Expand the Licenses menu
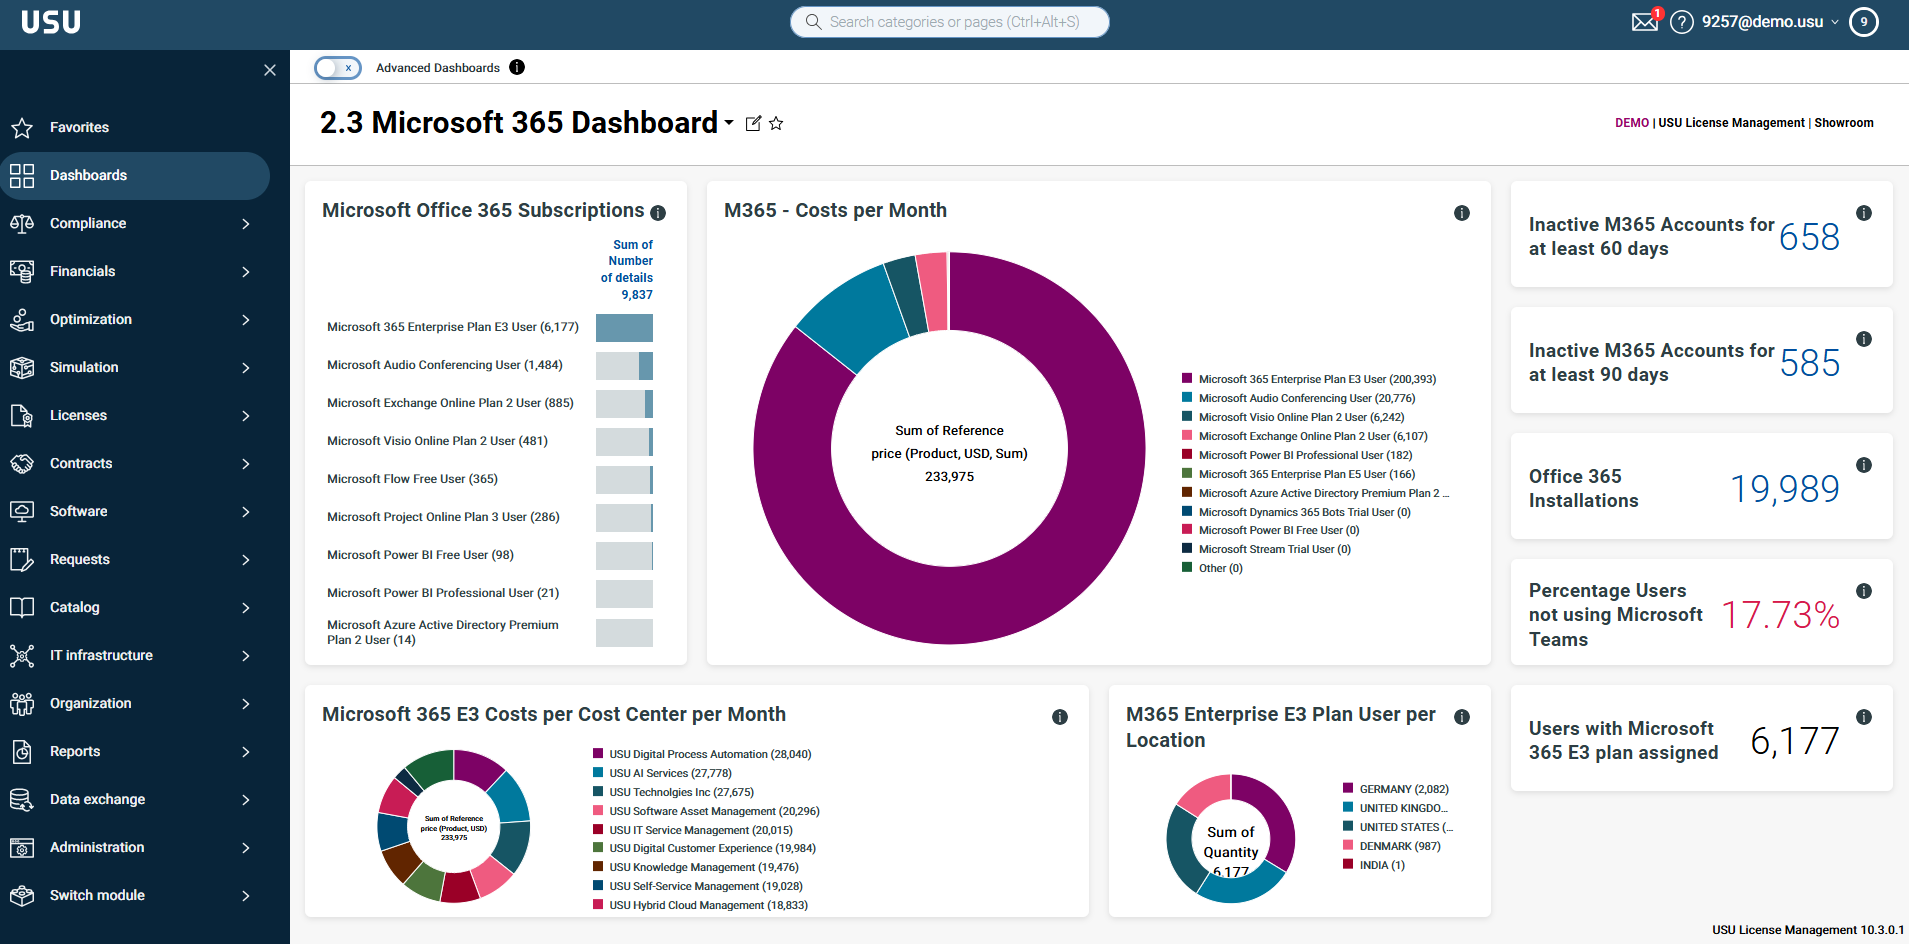The width and height of the screenshot is (1909, 944). (135, 415)
